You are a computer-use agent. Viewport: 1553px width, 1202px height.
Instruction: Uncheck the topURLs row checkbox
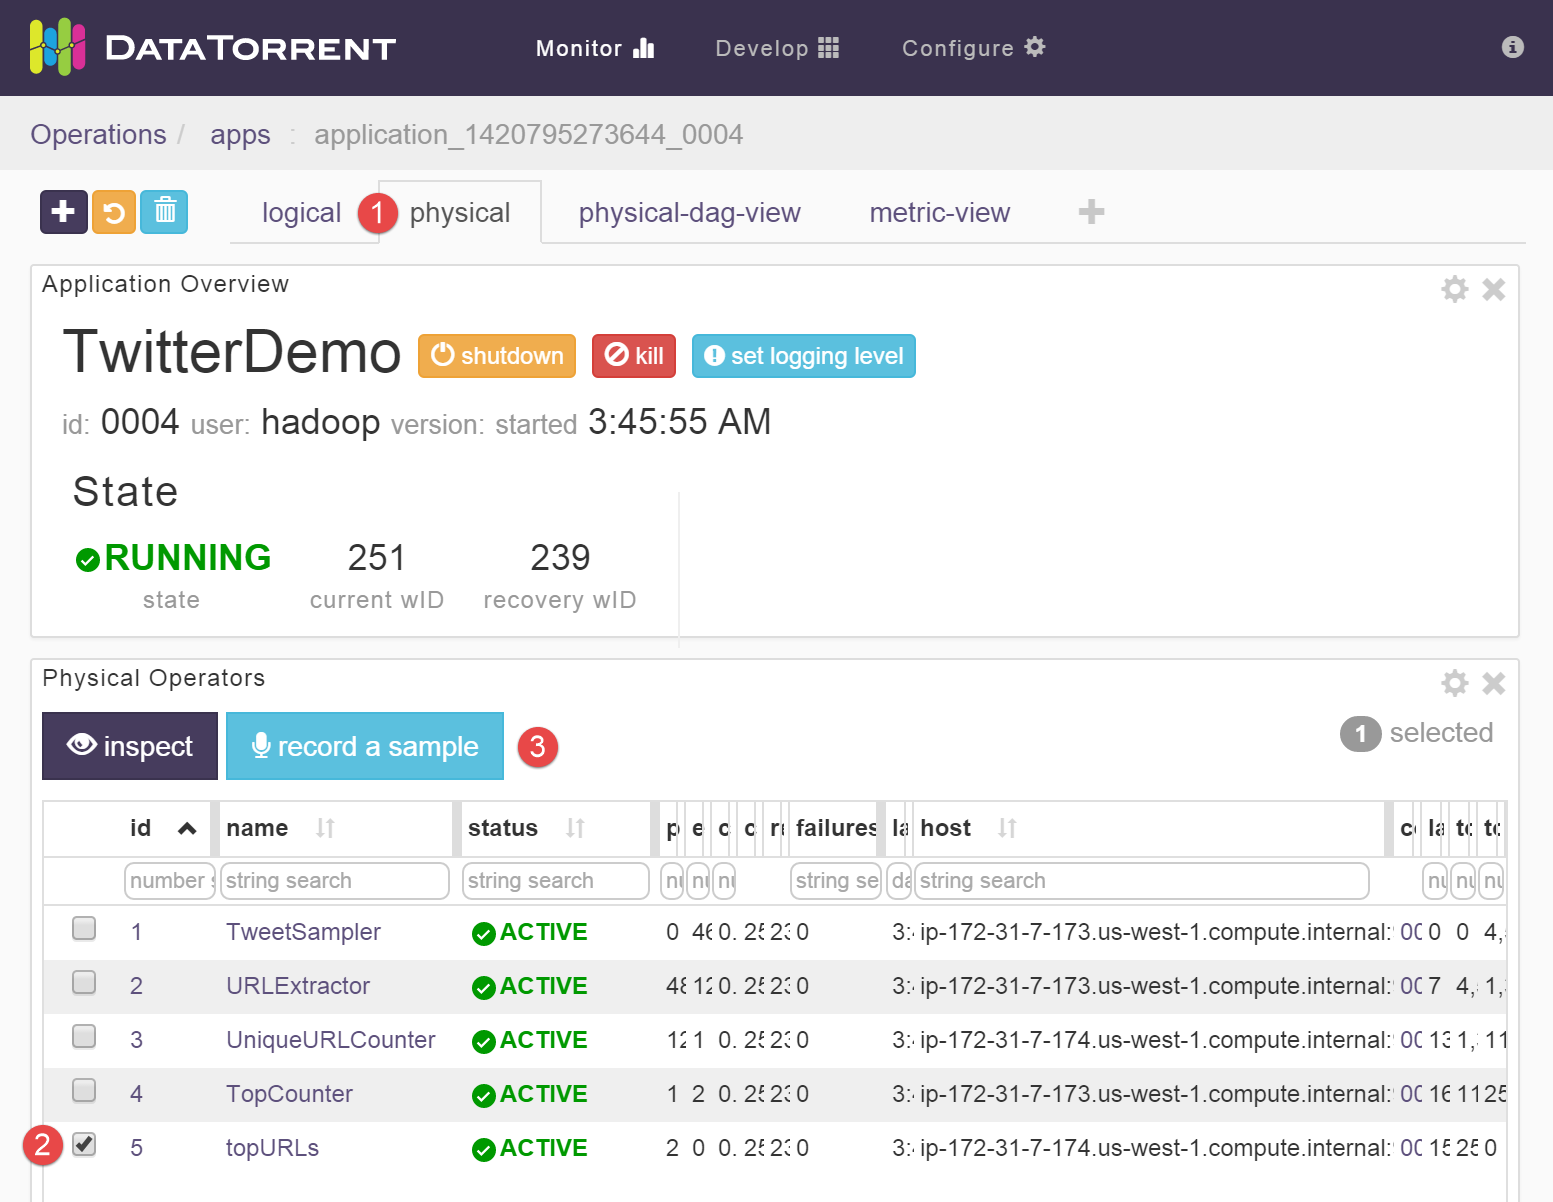click(84, 1145)
